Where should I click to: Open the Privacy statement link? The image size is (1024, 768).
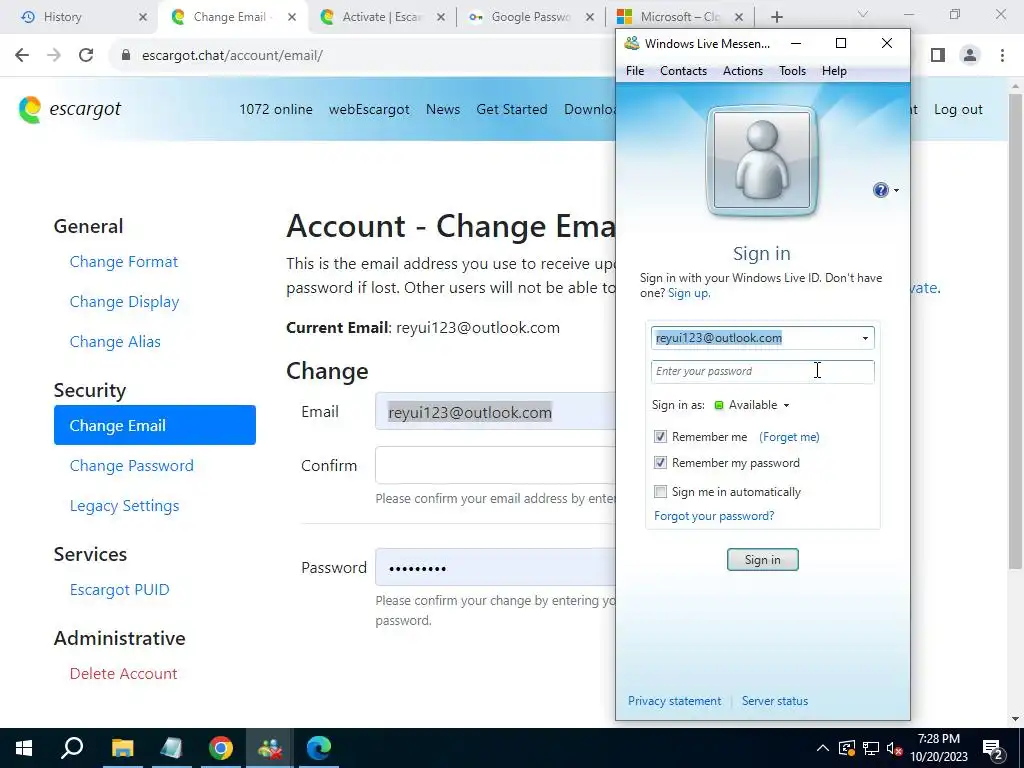pos(675,701)
